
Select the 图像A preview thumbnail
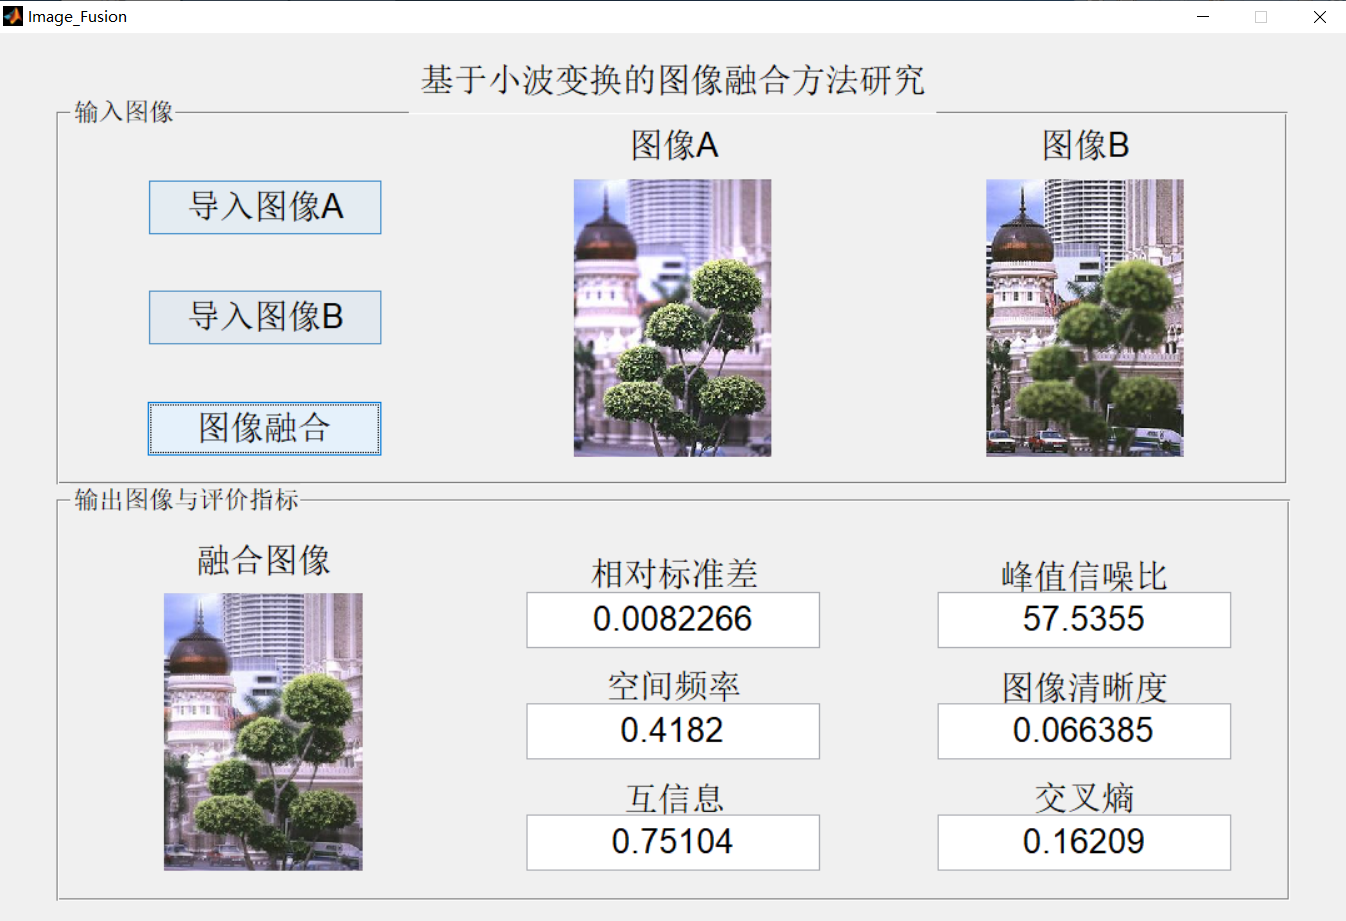click(x=672, y=318)
